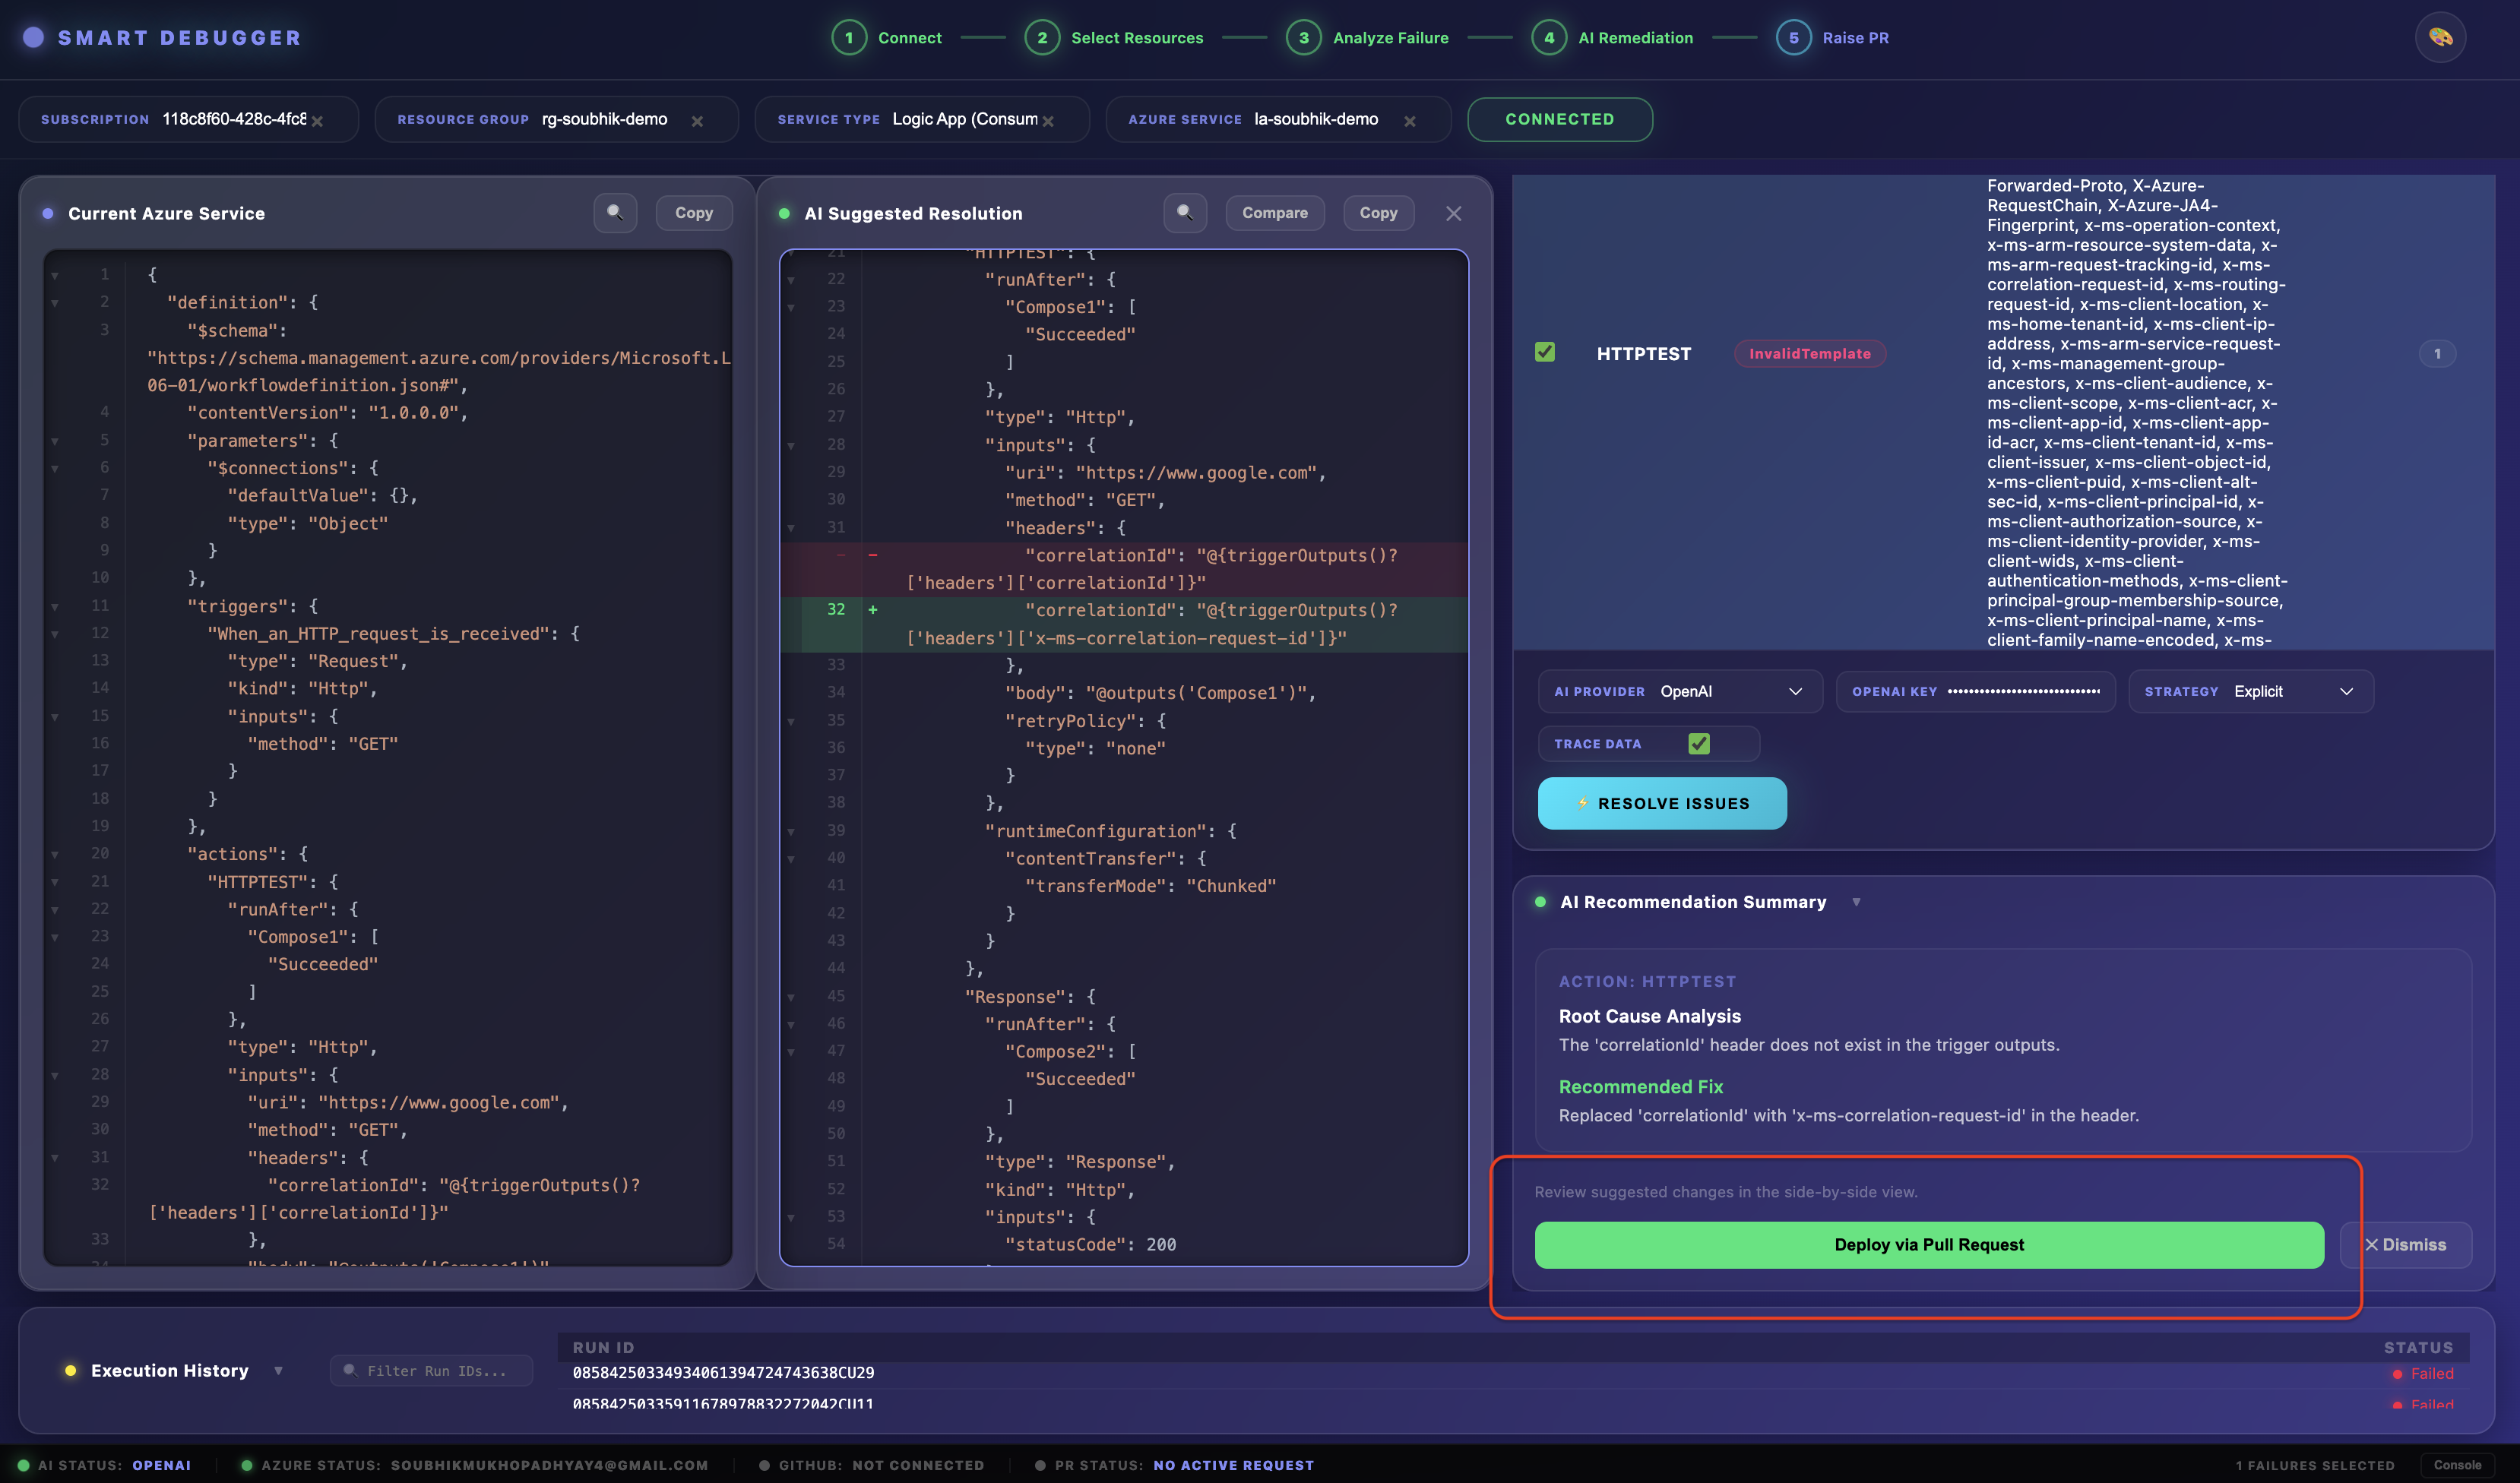This screenshot has height=1483, width=2520.
Task: Click PR Status No Active Request
Action: [1175, 1466]
